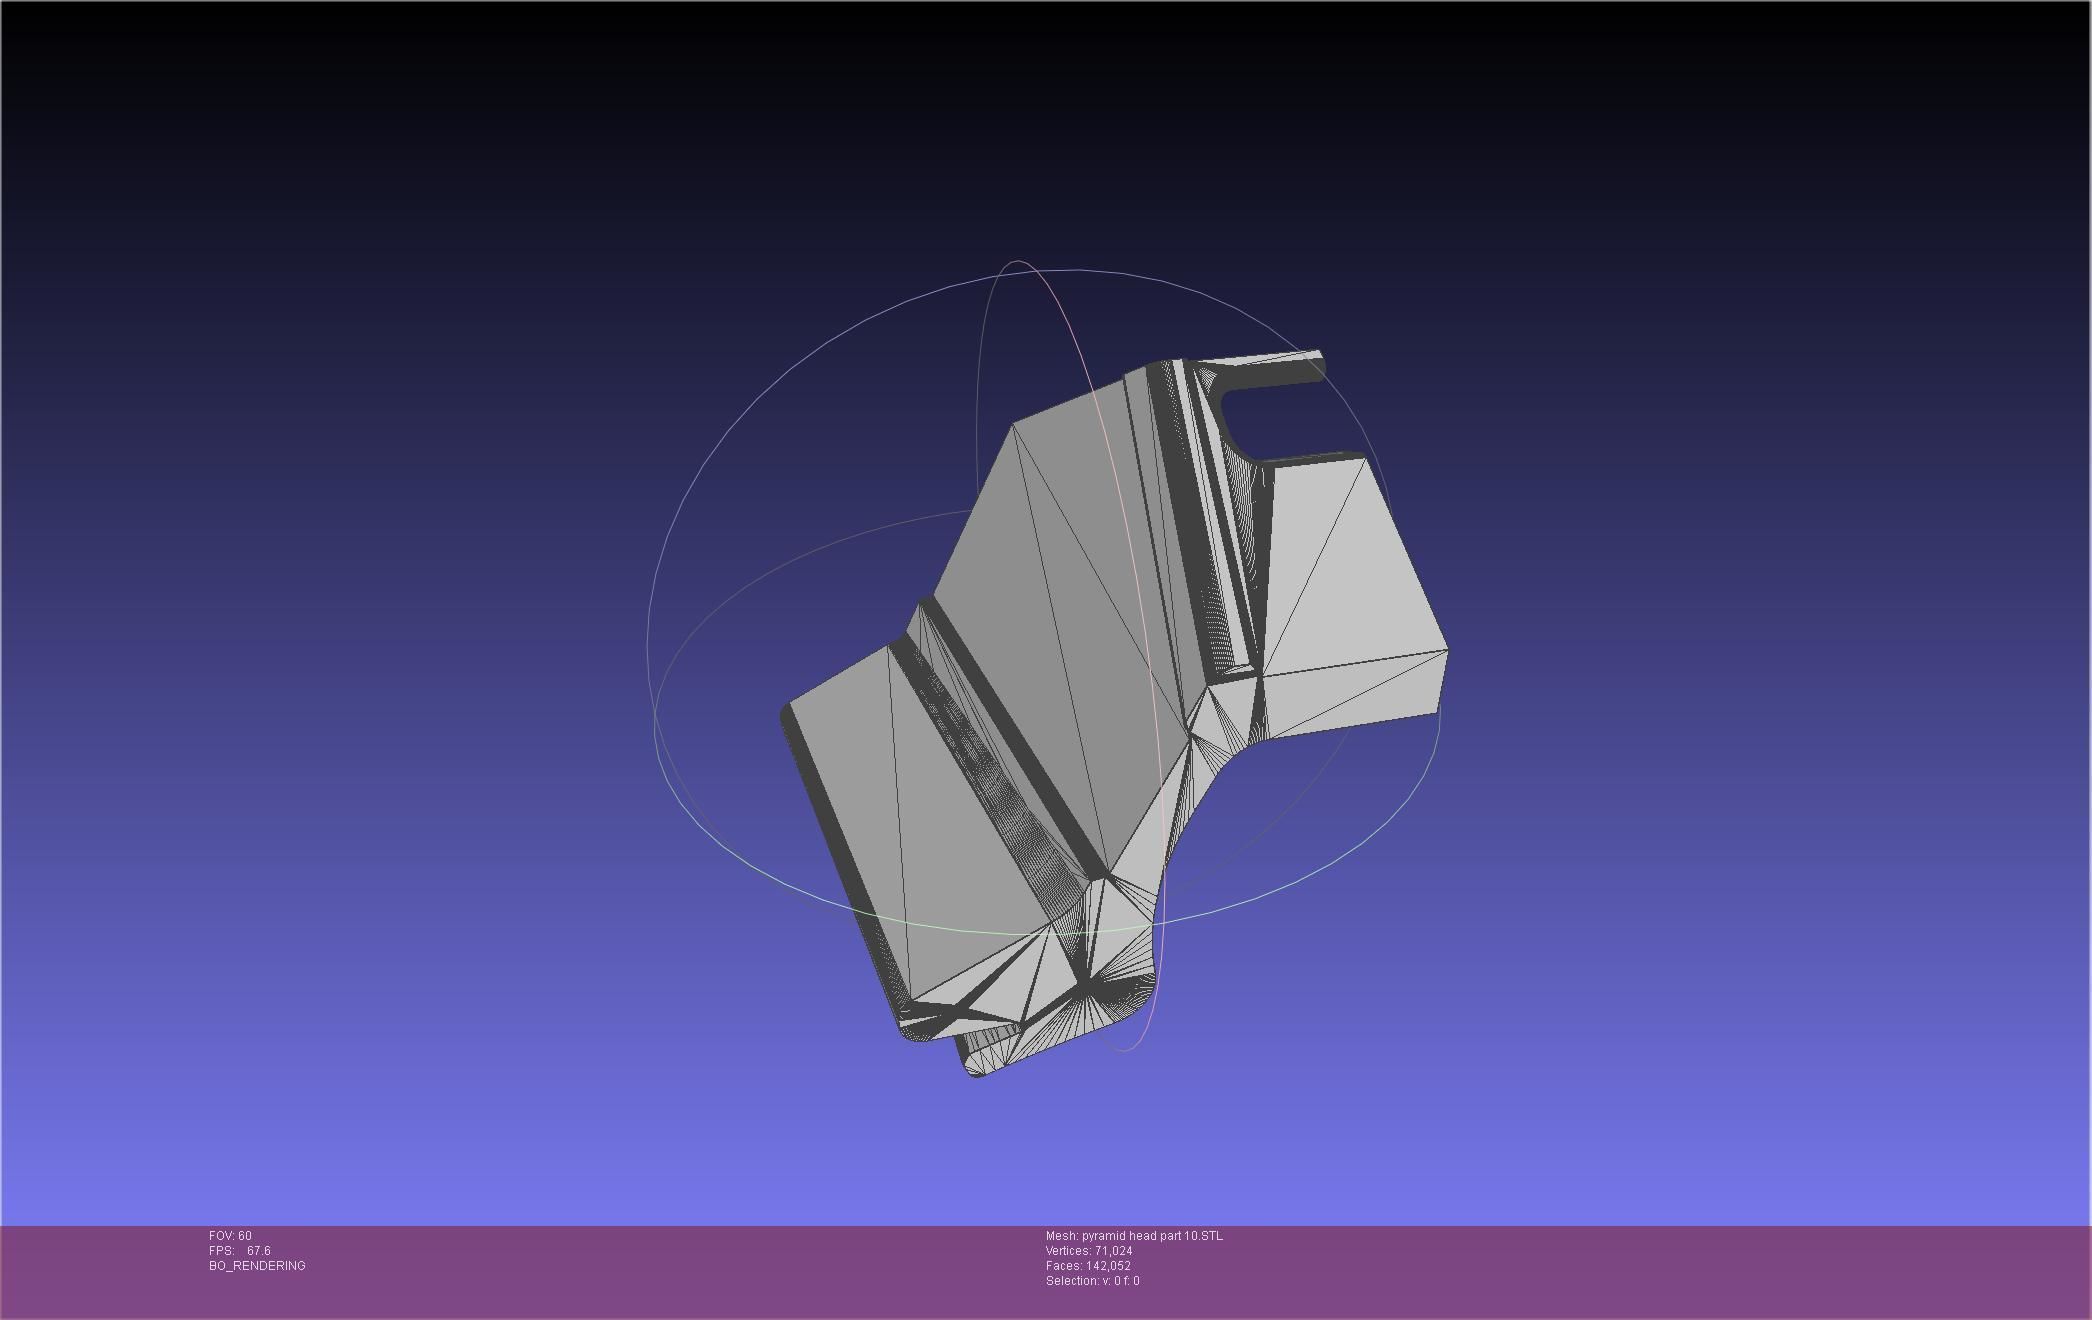This screenshot has height=1320, width=2092.
Task: Select the Mesh: pyramid head part 10.STL label
Action: 1134,1236
